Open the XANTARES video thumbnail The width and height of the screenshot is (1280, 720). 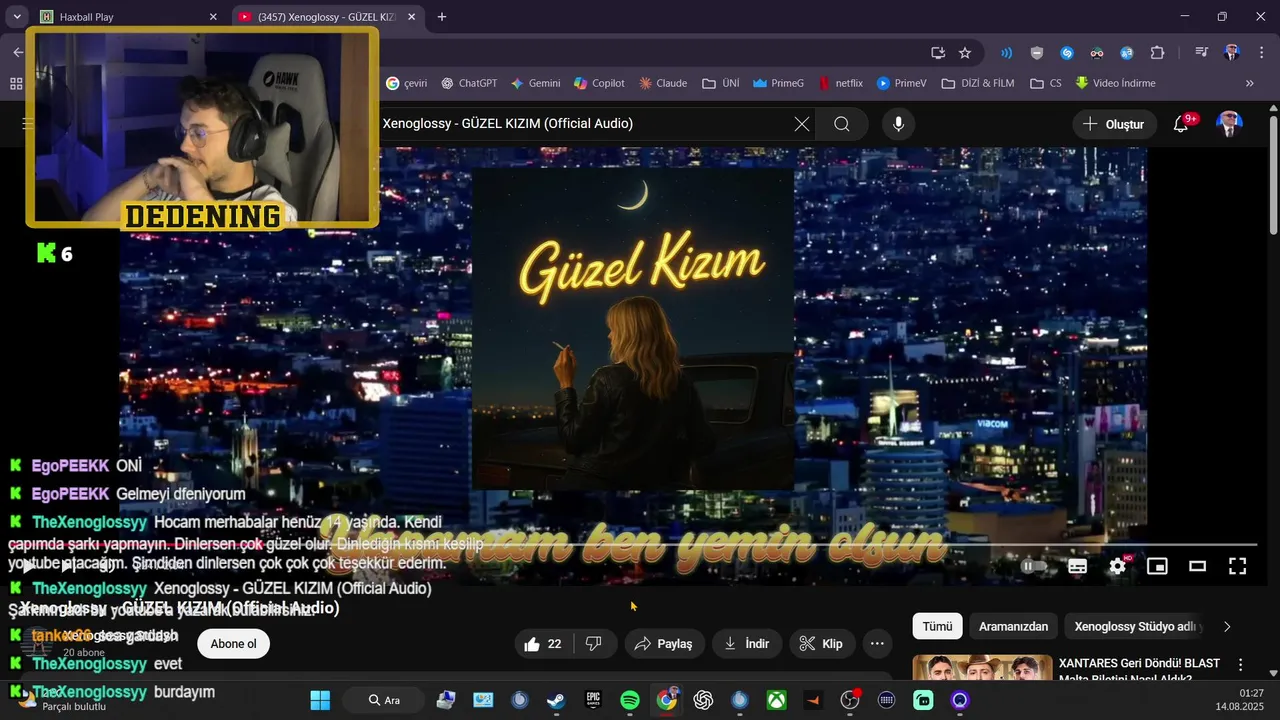[982, 667]
